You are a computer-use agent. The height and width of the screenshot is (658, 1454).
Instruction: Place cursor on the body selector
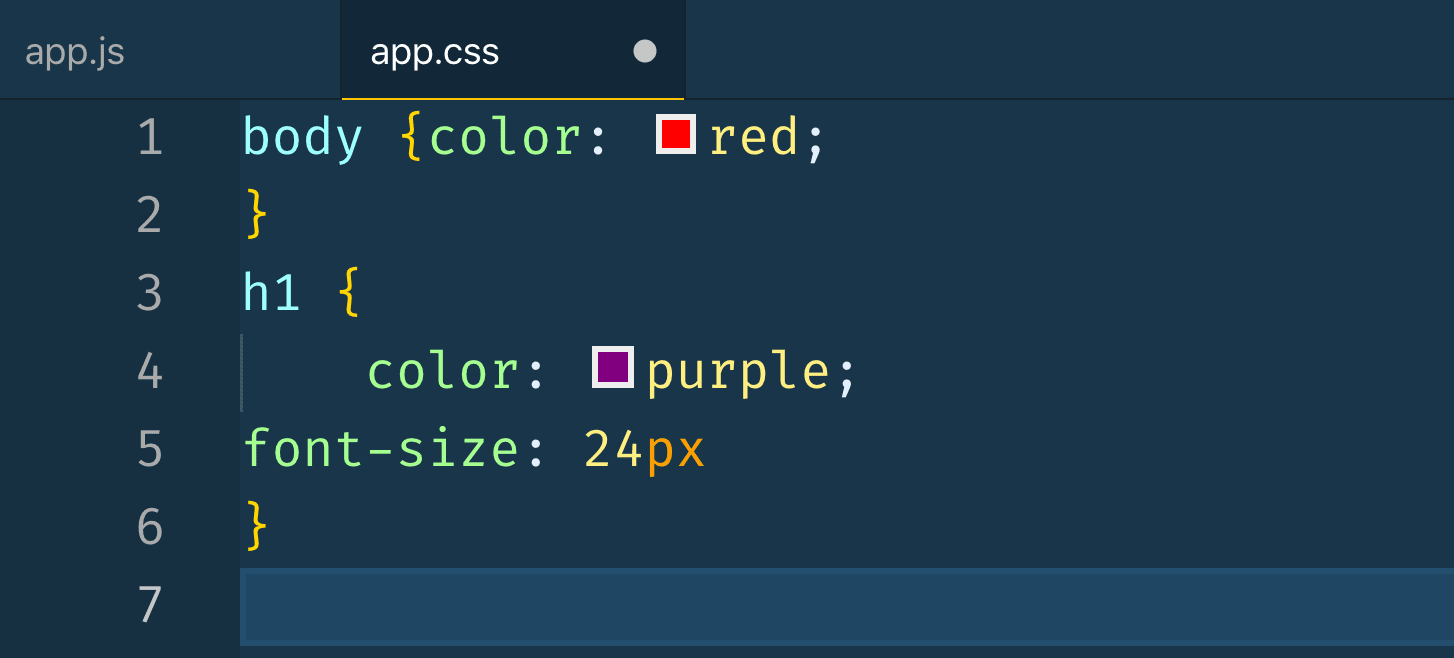pos(302,137)
